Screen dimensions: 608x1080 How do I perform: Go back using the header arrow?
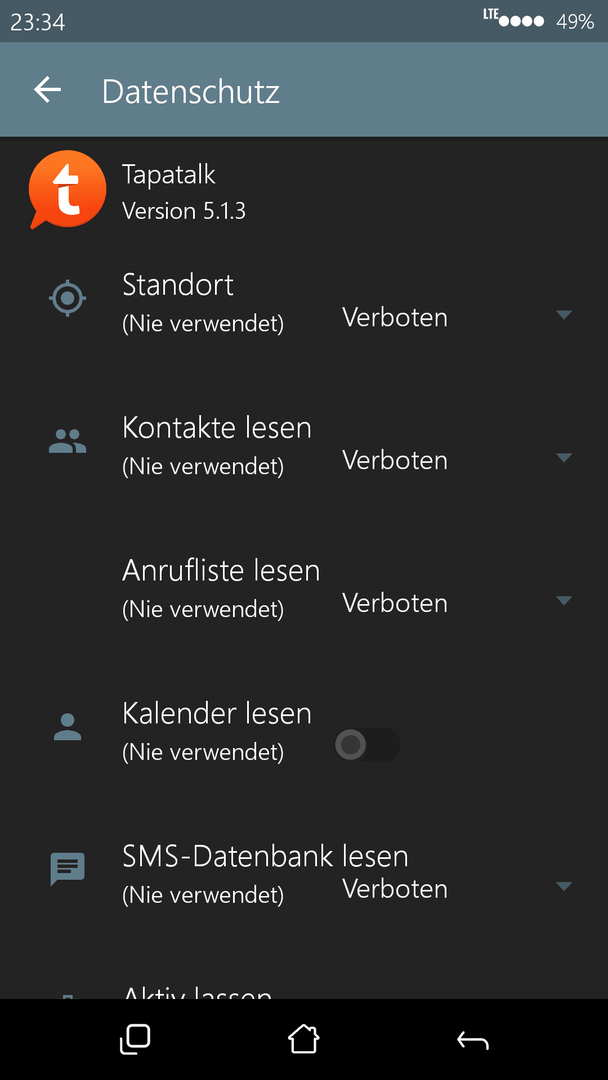tap(48, 90)
